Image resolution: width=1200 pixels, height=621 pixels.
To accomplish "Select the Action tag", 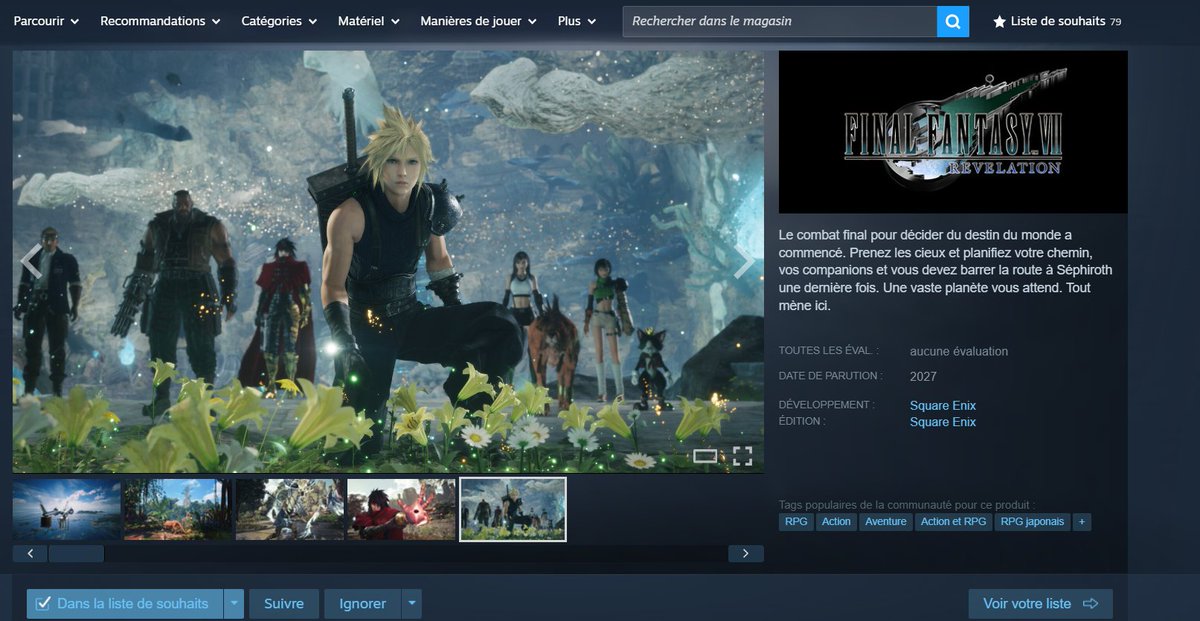I will click(836, 522).
